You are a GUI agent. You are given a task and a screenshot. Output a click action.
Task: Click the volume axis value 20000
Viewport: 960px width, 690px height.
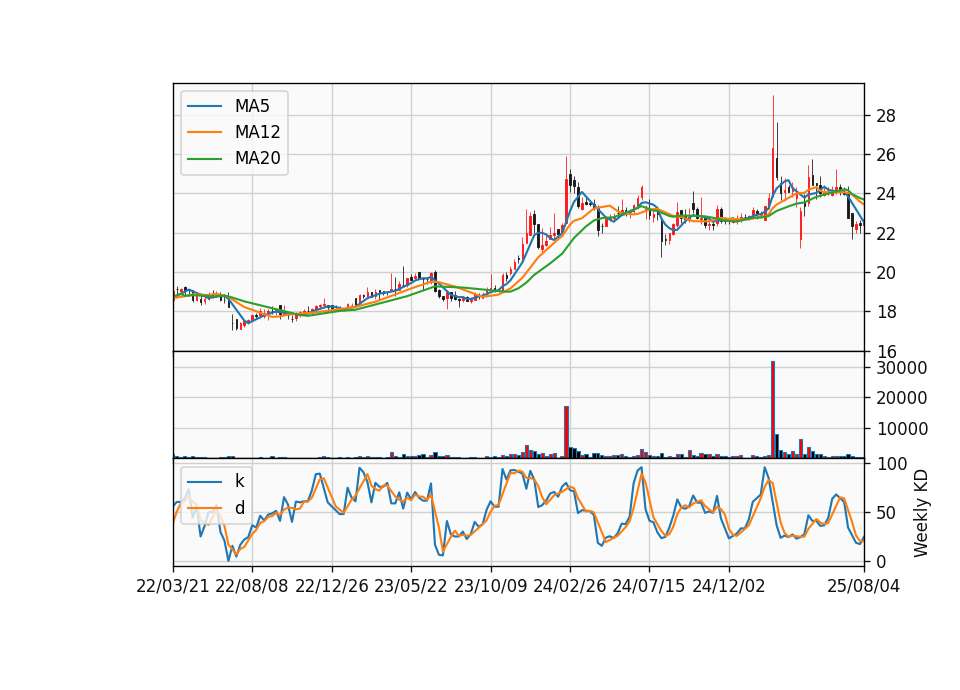[902, 398]
